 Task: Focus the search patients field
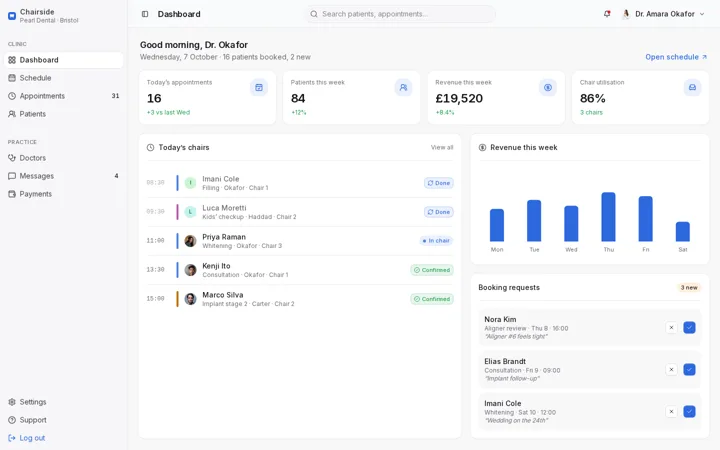(x=400, y=14)
